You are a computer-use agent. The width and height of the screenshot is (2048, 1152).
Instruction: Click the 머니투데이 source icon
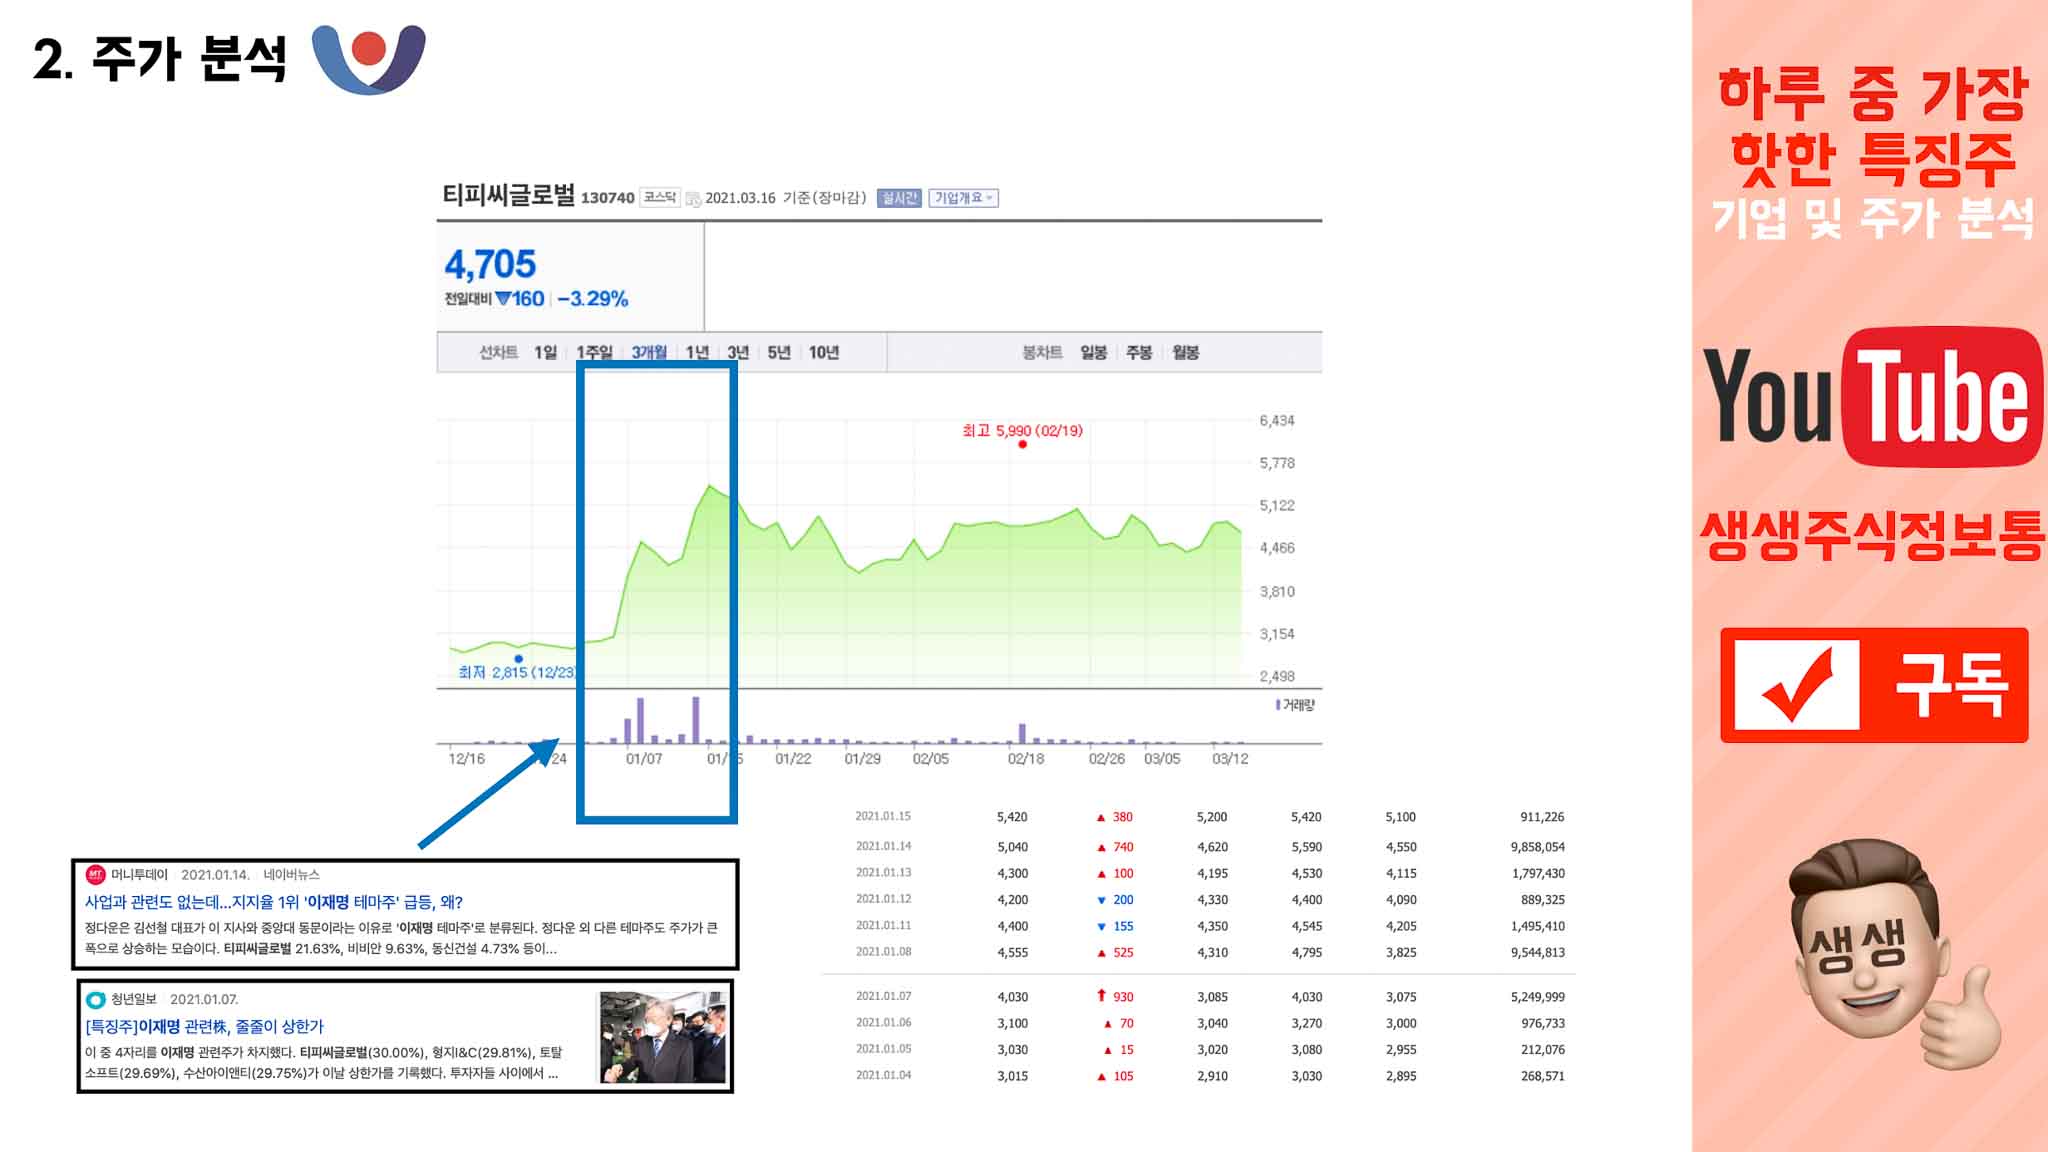(x=95, y=875)
